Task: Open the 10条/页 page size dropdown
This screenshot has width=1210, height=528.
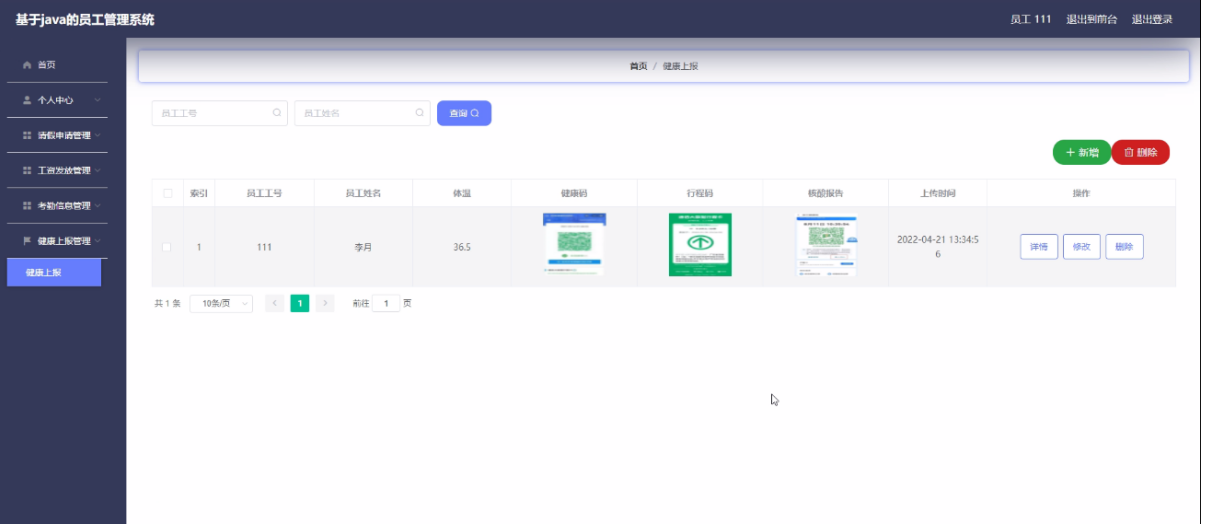Action: coord(221,304)
